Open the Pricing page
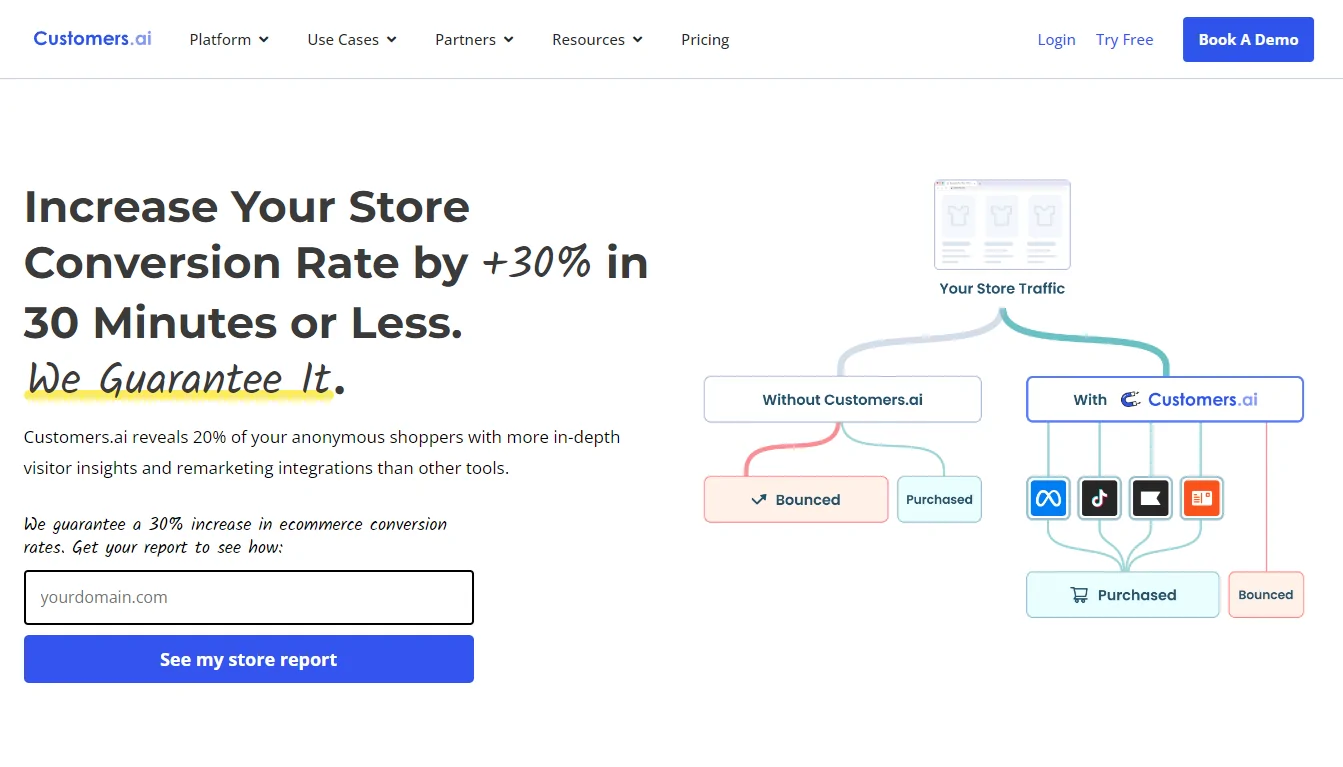The height and width of the screenshot is (767, 1343). 705,40
